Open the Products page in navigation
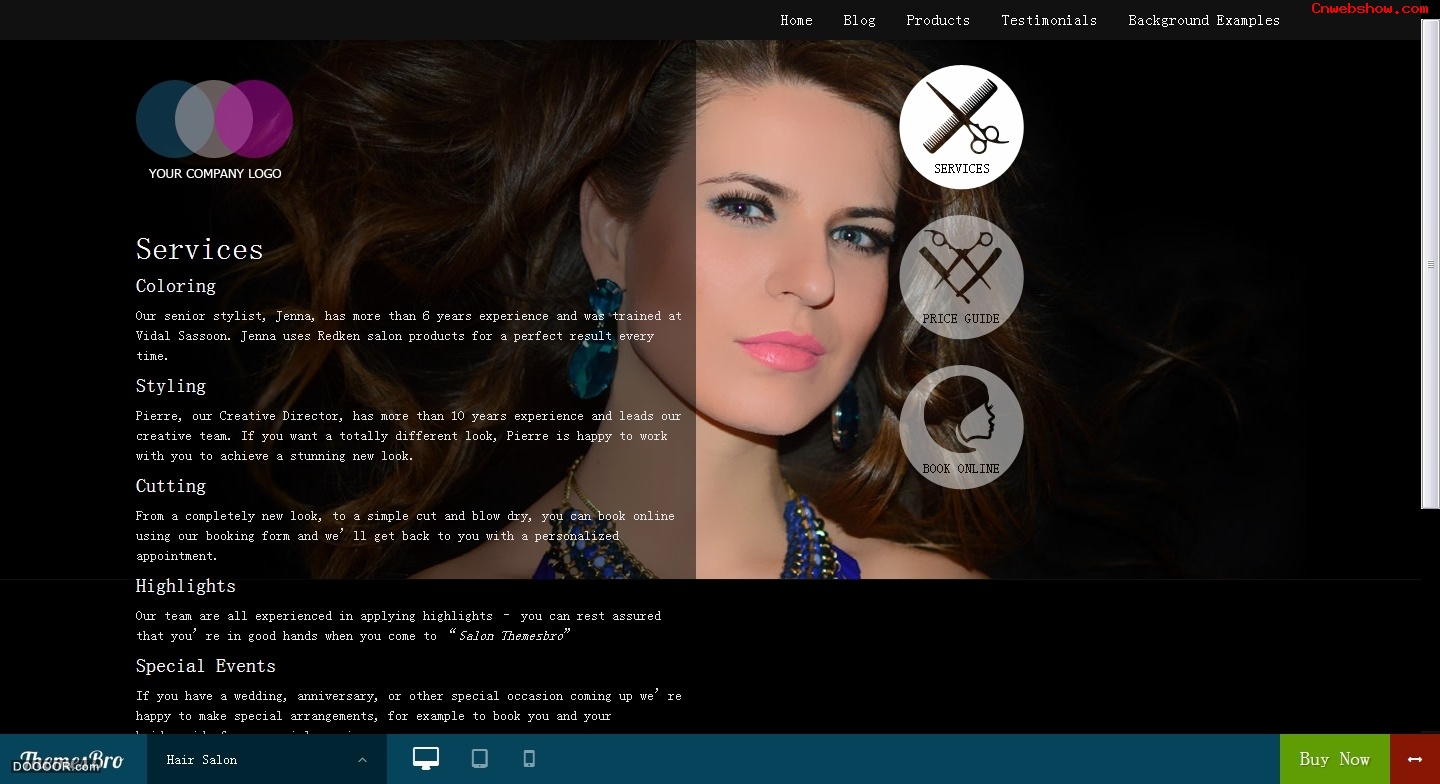 pyautogui.click(x=938, y=20)
